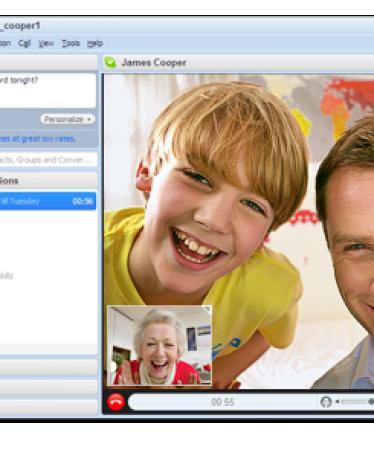
Task: Expand the Personalize dropdown
Action: point(68,119)
